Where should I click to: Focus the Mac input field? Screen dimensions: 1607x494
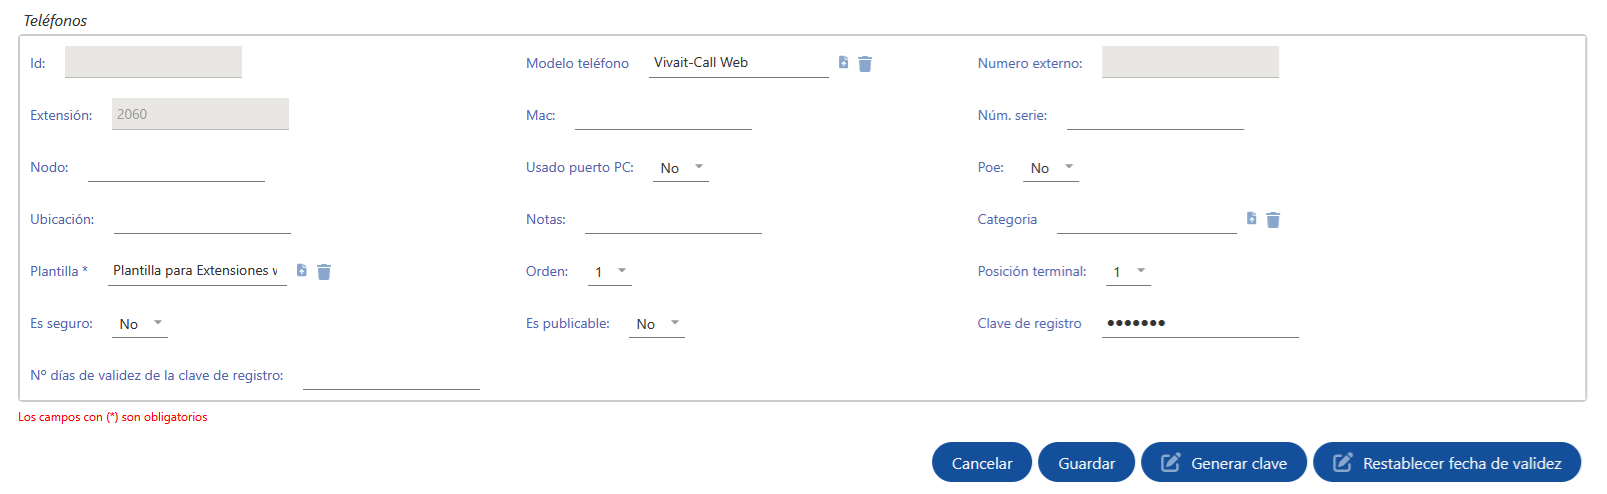pyautogui.click(x=663, y=116)
